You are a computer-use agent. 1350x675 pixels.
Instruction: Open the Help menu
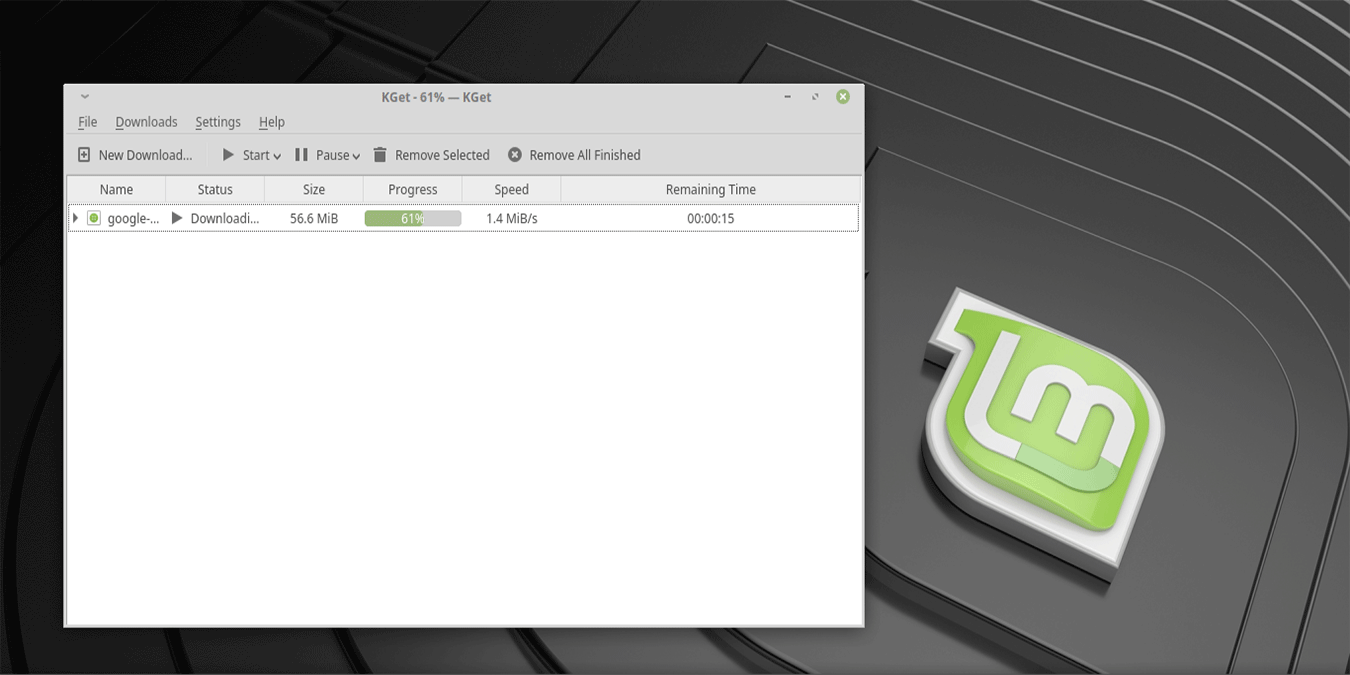pos(271,121)
